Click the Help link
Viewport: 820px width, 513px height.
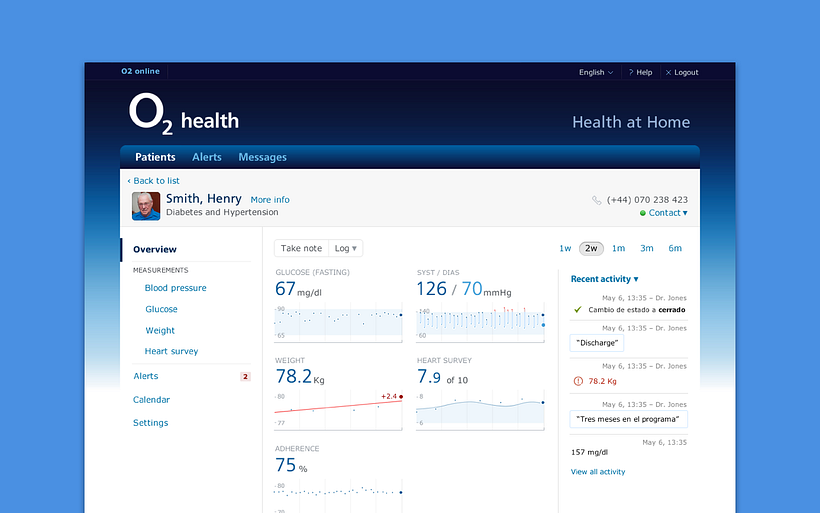coord(644,73)
